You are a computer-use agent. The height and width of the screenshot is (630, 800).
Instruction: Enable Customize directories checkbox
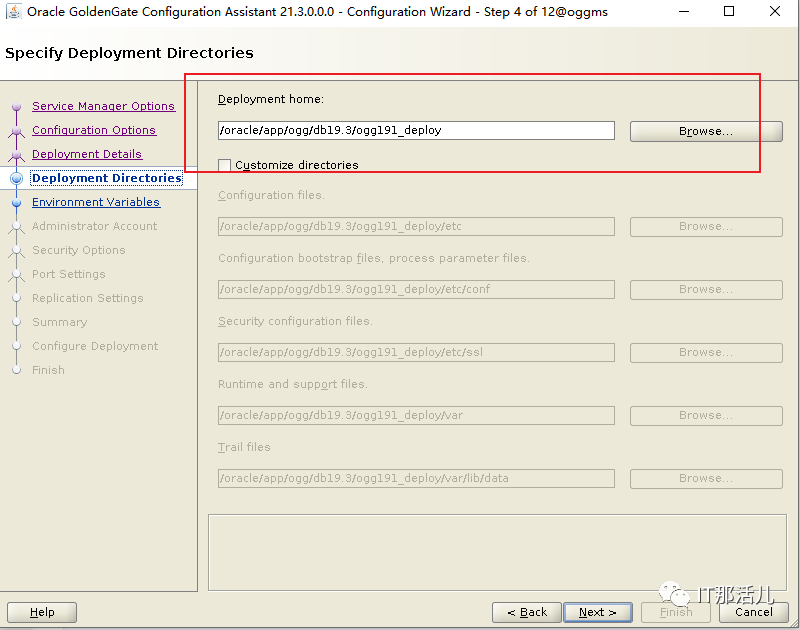(224, 165)
